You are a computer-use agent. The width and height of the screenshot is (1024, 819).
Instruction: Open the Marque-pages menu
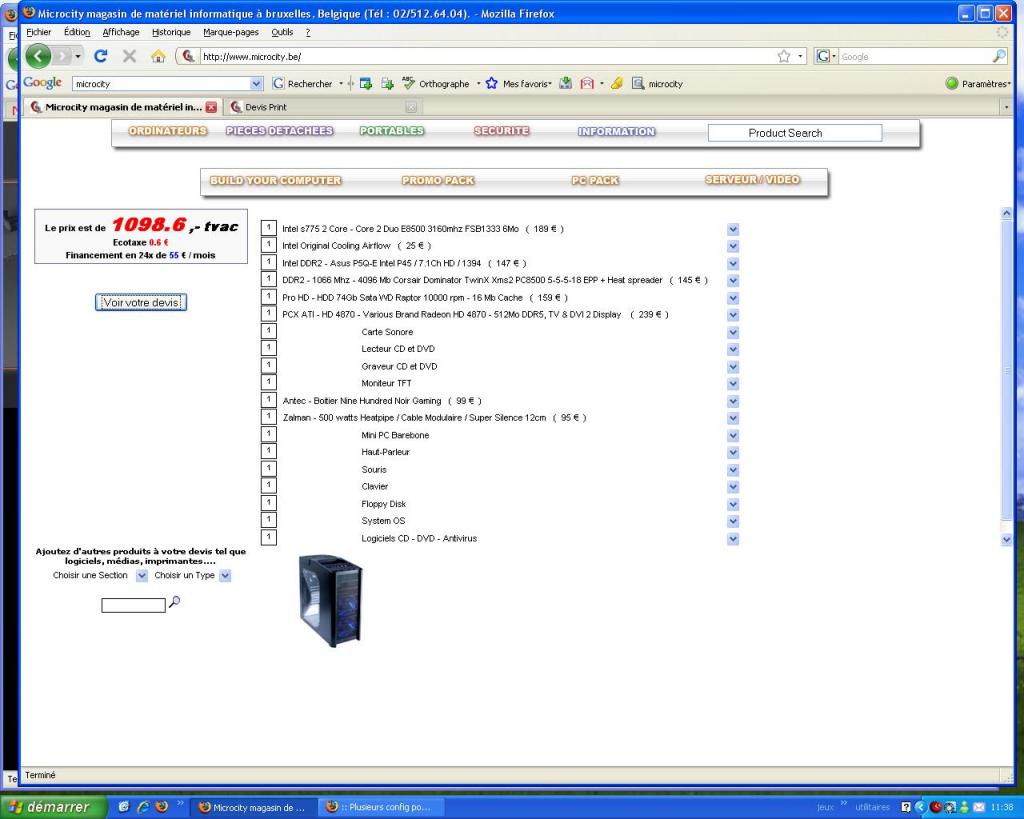pyautogui.click(x=231, y=32)
